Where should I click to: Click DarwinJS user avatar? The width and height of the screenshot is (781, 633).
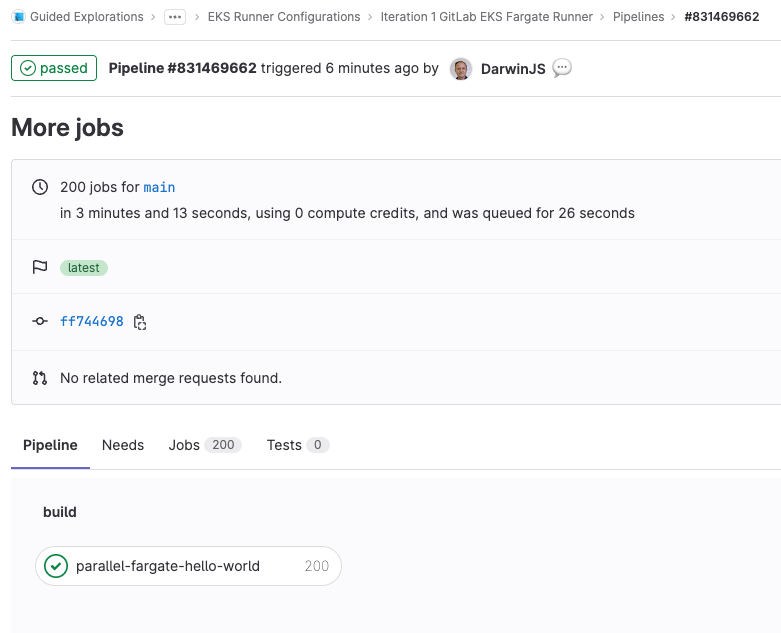click(460, 69)
